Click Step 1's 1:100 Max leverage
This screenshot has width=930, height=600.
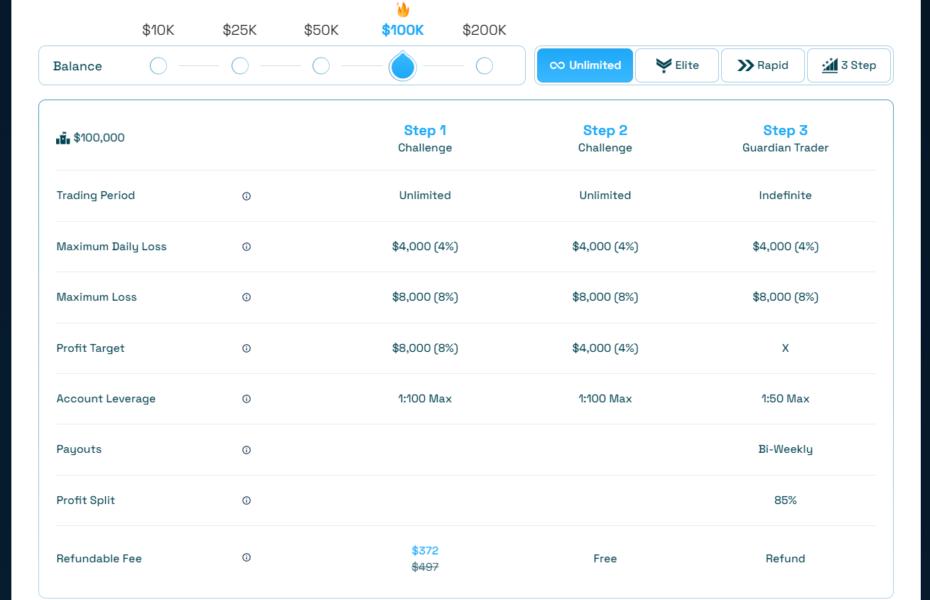(x=425, y=399)
